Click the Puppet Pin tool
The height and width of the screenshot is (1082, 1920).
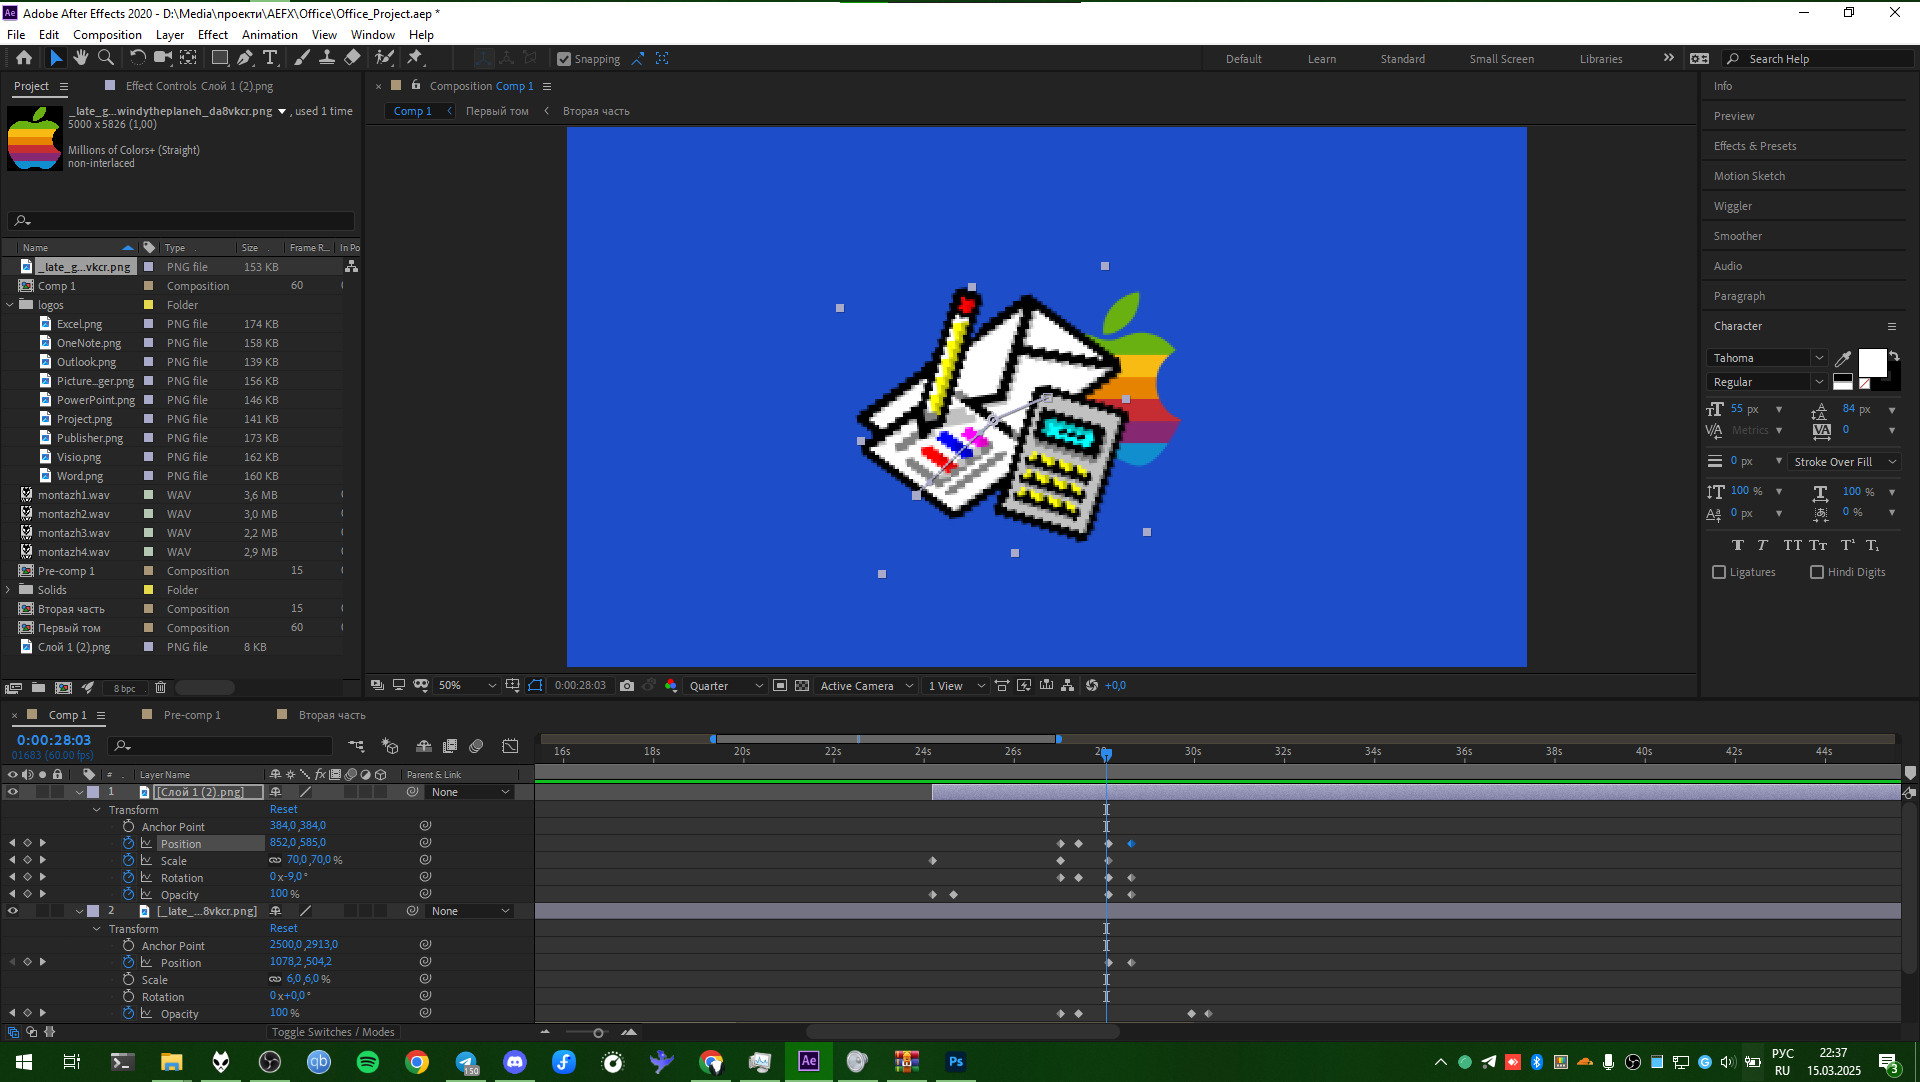pos(415,58)
